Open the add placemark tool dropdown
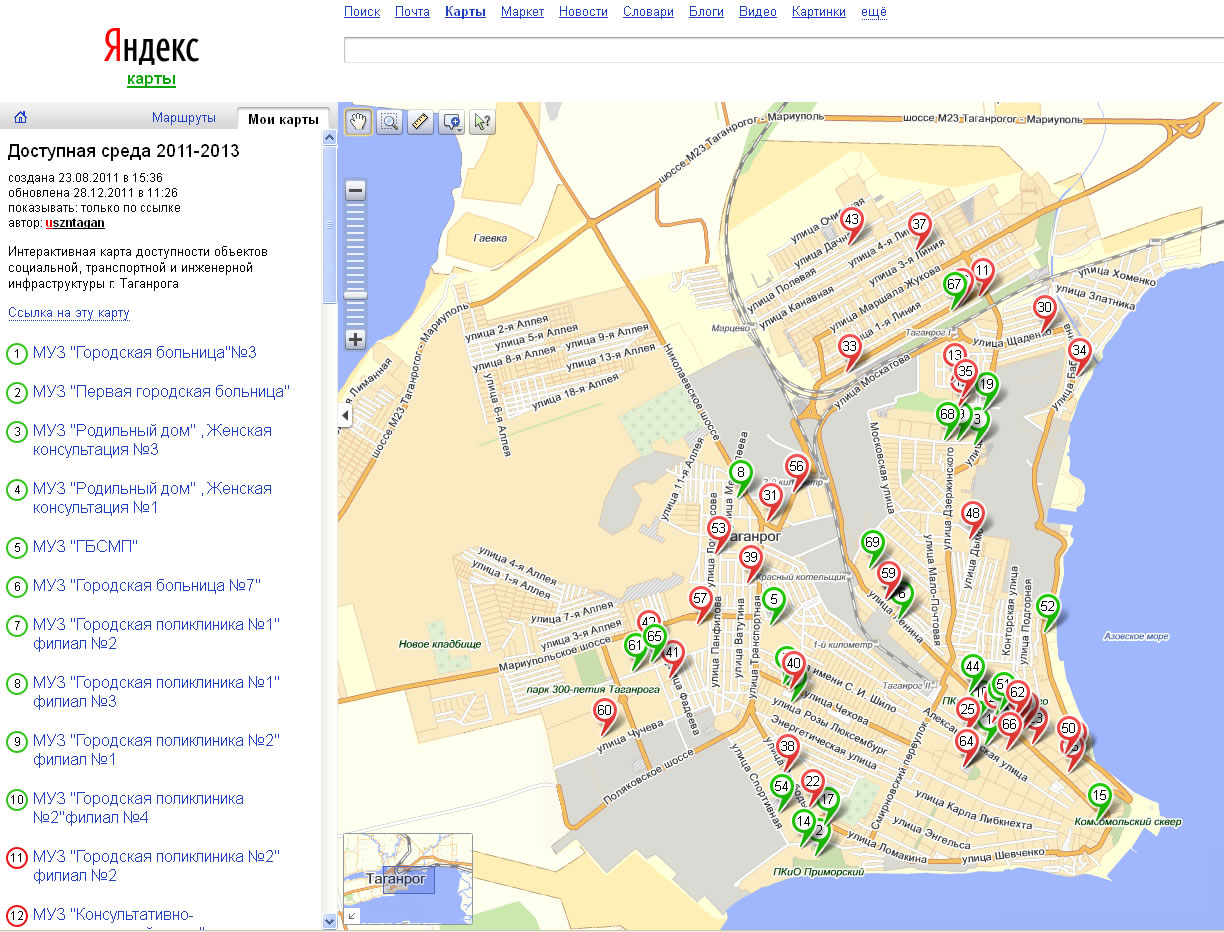The width and height of the screenshot is (1224, 932). 453,122
